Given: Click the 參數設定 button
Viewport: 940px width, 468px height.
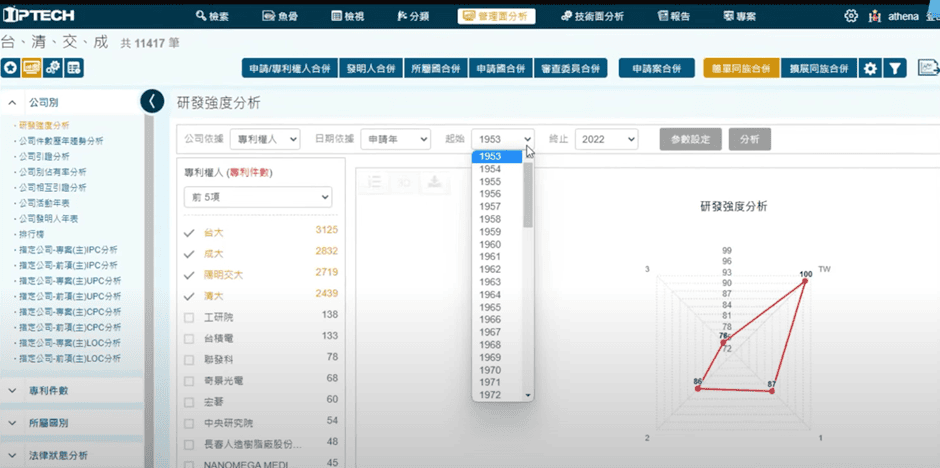Looking at the screenshot, I should 690,139.
